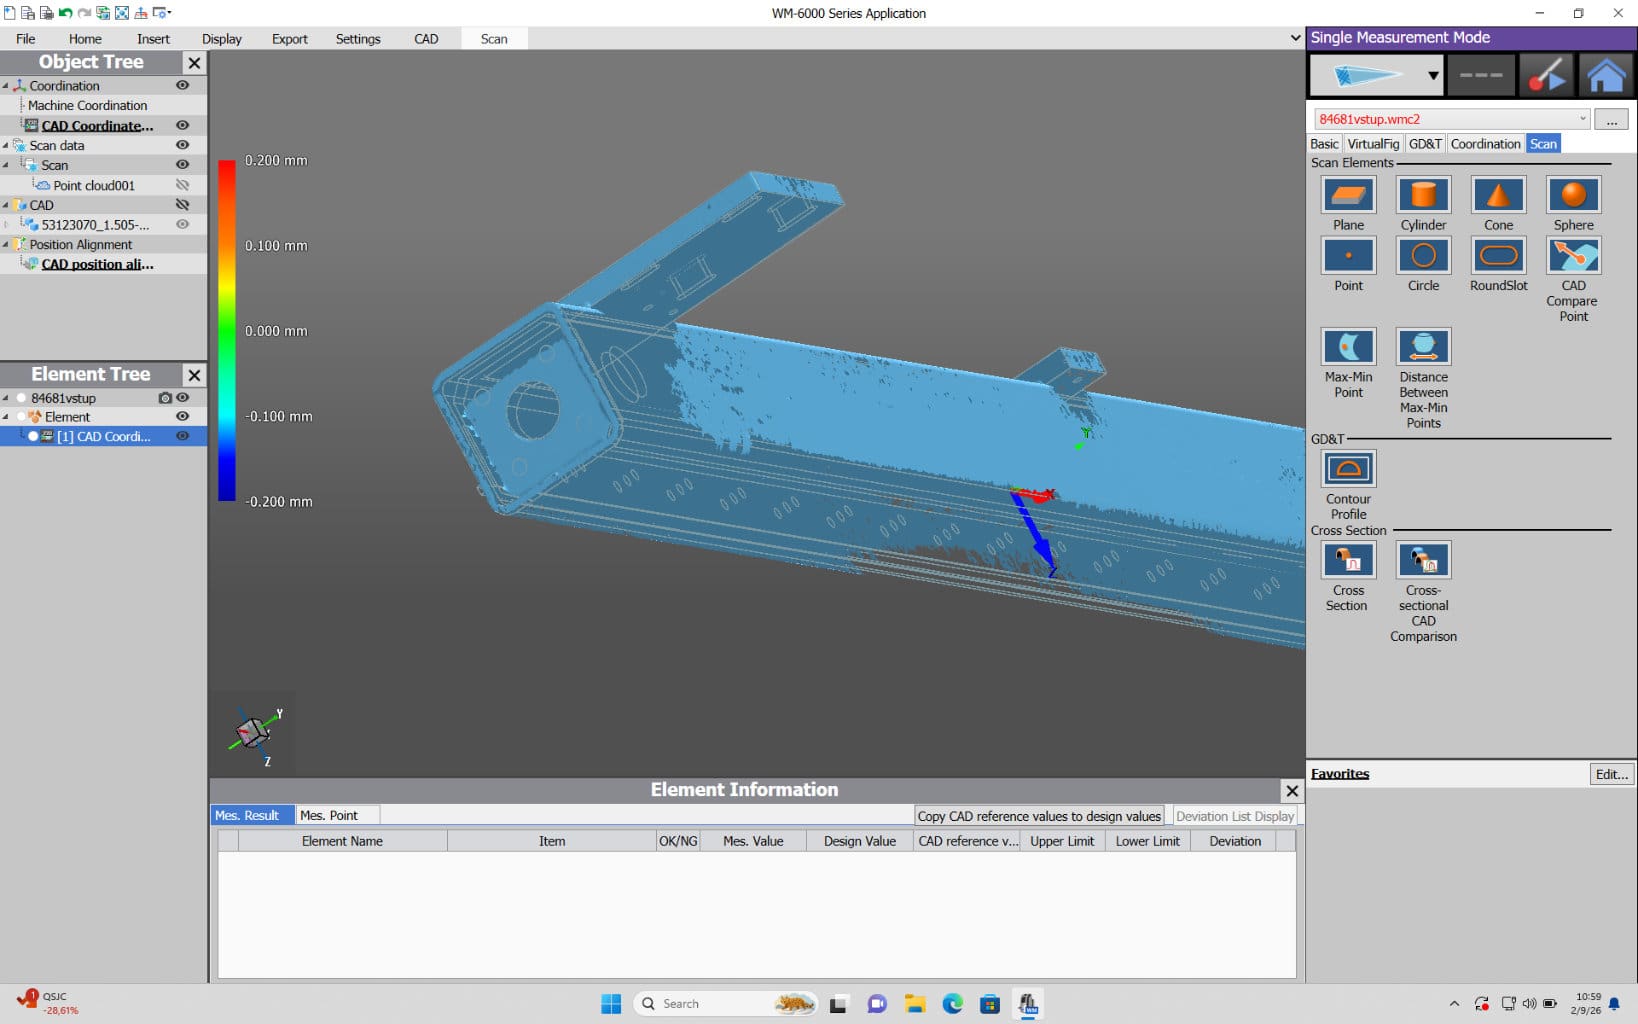Pick the Sphere scan element icon
The image size is (1638, 1024).
(x=1572, y=196)
